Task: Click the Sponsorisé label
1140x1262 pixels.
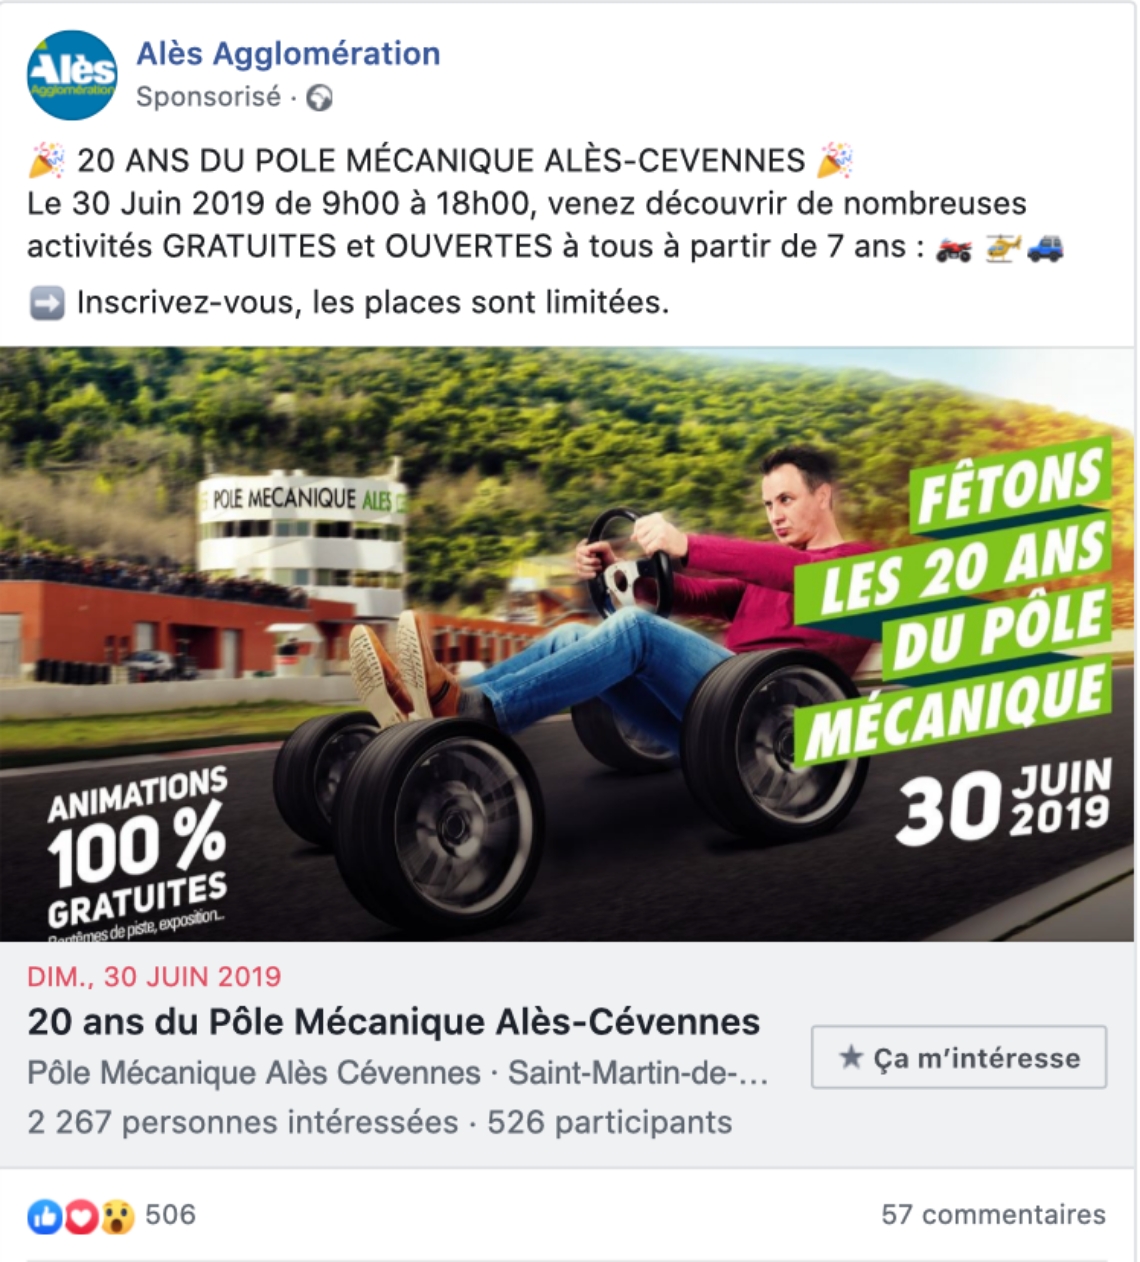Action: [x=209, y=97]
